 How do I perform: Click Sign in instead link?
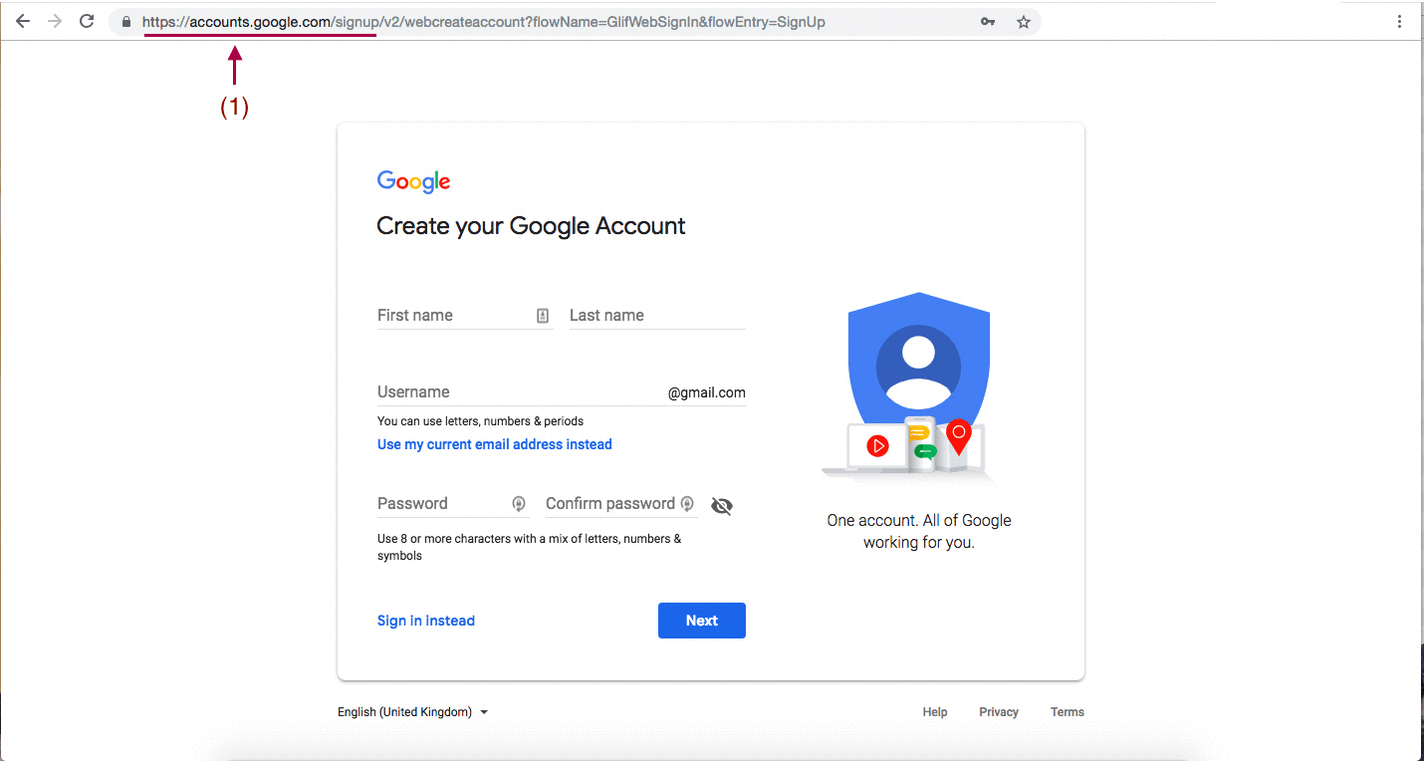point(426,621)
